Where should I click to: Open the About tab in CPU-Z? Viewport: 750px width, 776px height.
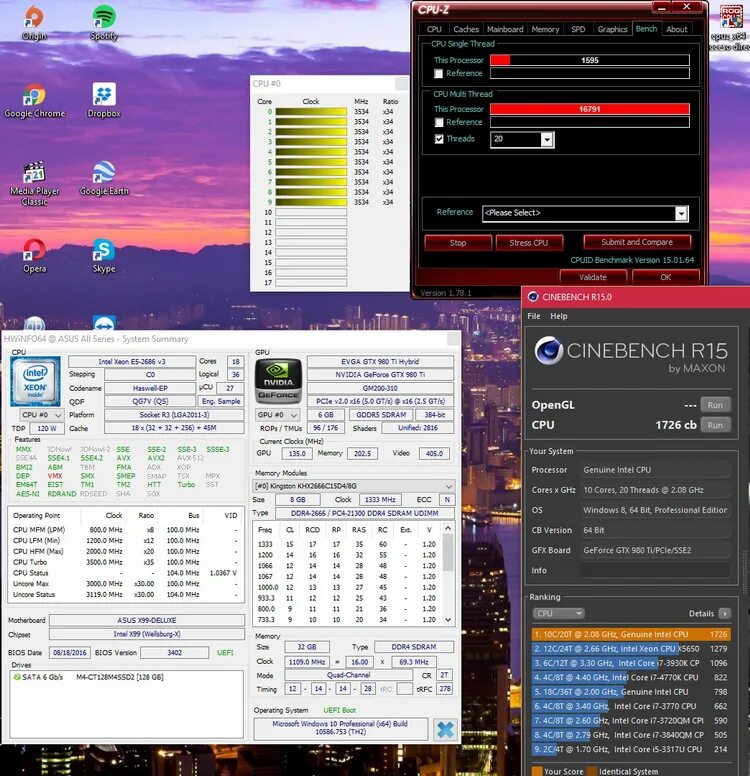point(677,29)
